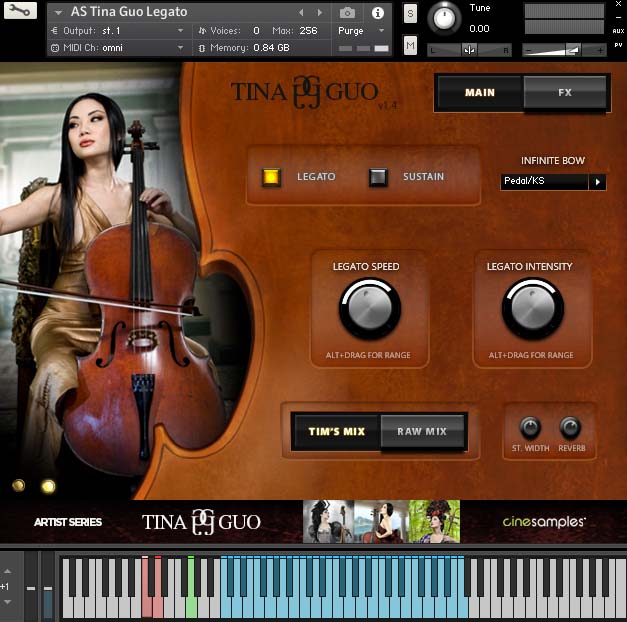627x622 pixels.
Task: Open the Purge dropdown menu
Action: [x=361, y=31]
